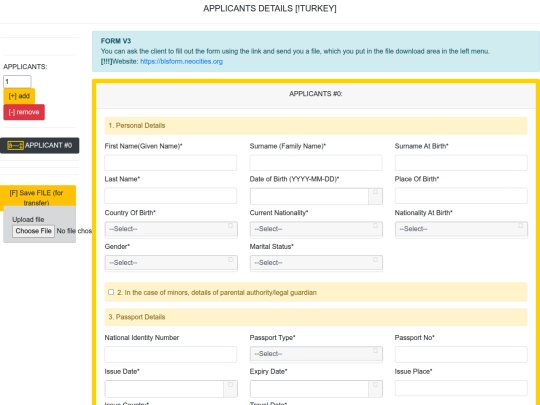Click the Choose File upload button
This screenshot has height=405, width=540.
33,231
